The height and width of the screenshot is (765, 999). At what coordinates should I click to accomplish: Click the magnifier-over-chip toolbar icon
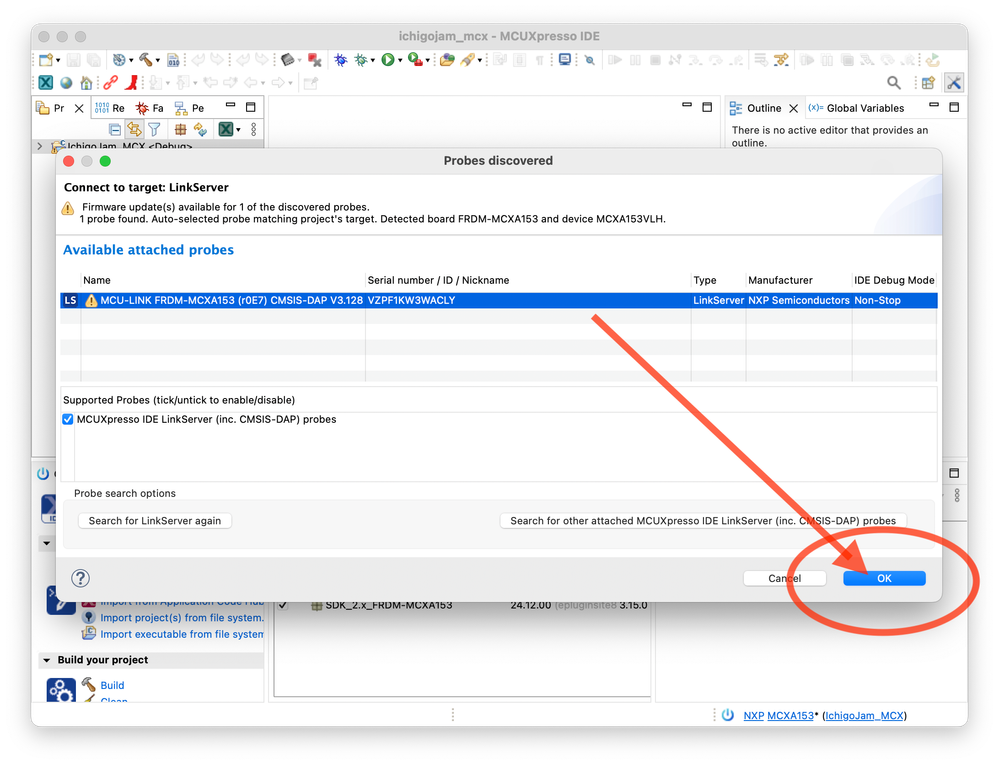[x=590, y=60]
